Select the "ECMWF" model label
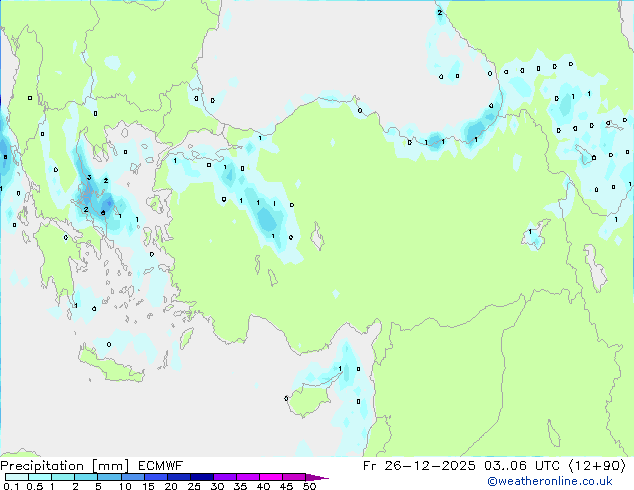 tap(161, 466)
